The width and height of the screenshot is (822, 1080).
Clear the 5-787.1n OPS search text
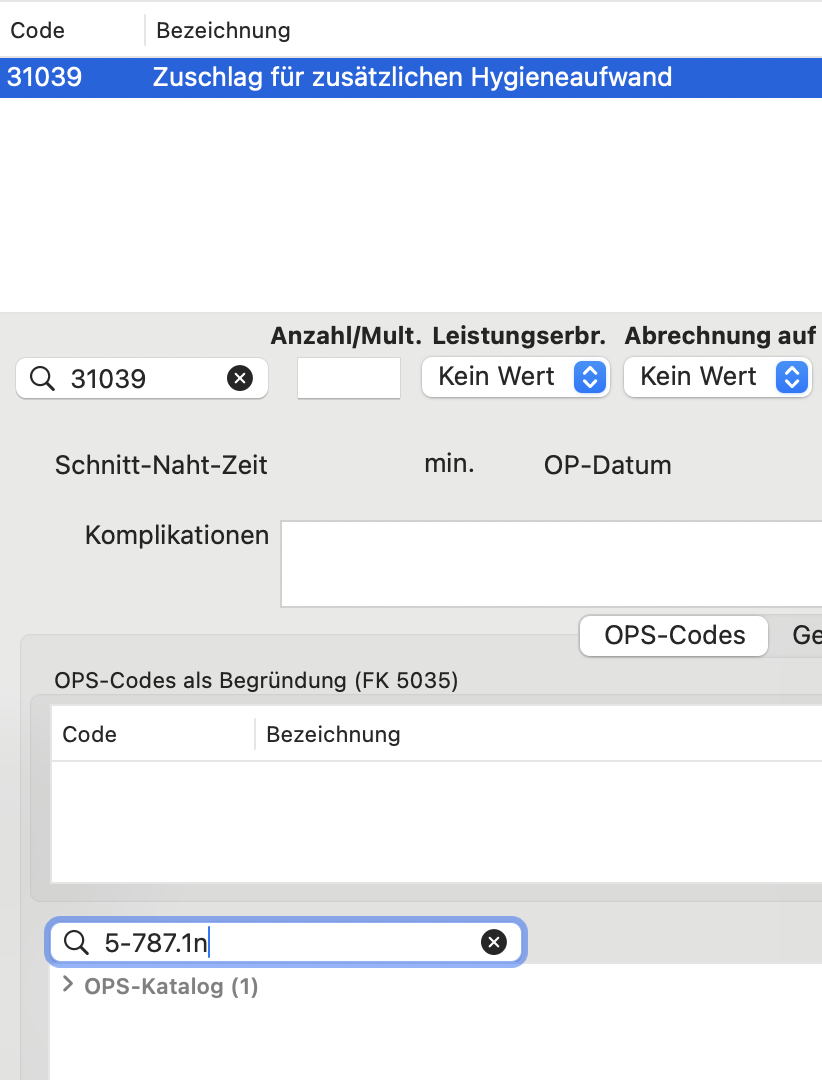pyautogui.click(x=493, y=942)
